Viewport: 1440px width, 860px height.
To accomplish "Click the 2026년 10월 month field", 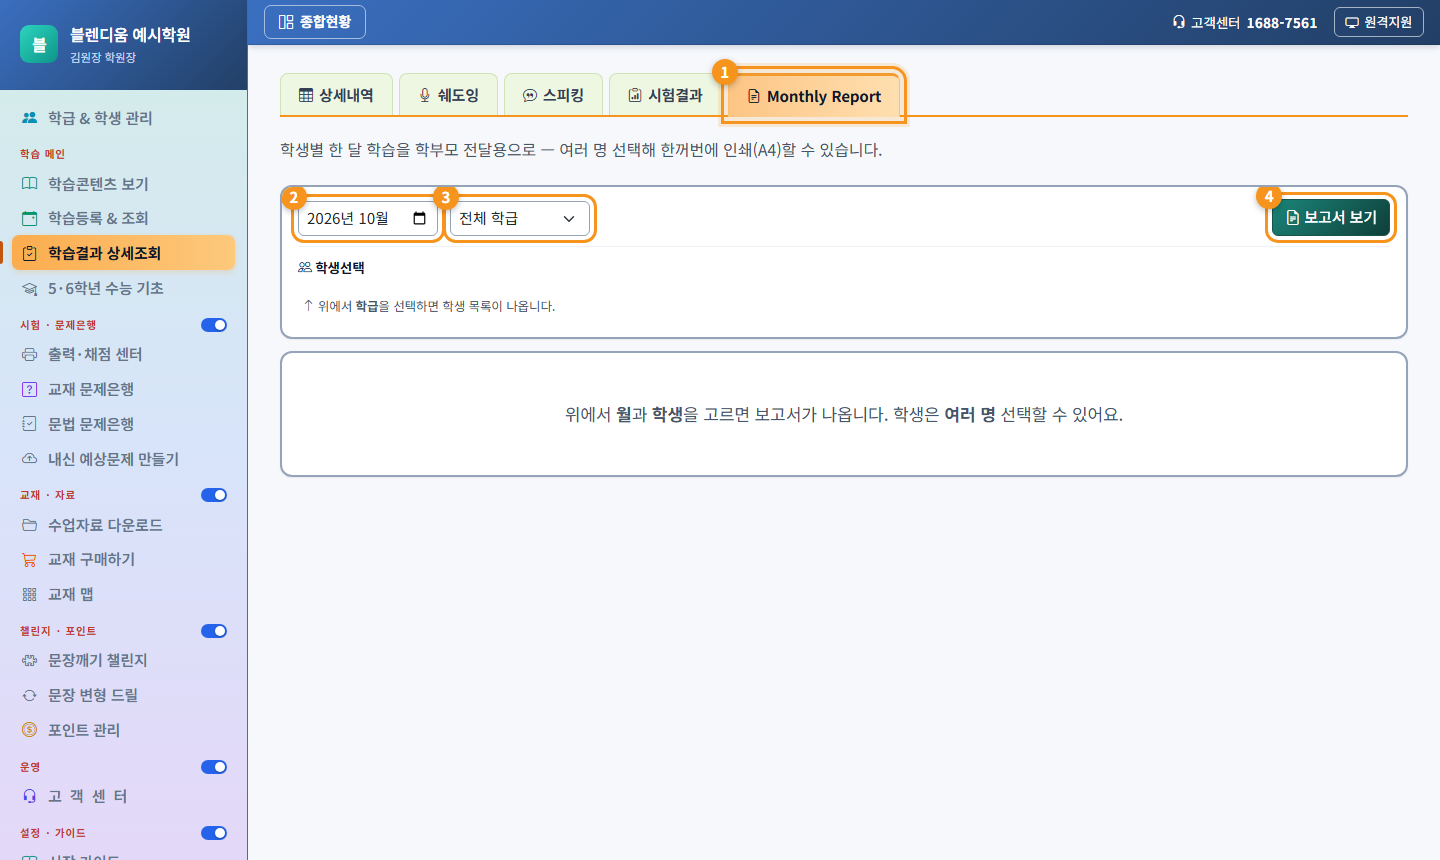I will coord(368,218).
